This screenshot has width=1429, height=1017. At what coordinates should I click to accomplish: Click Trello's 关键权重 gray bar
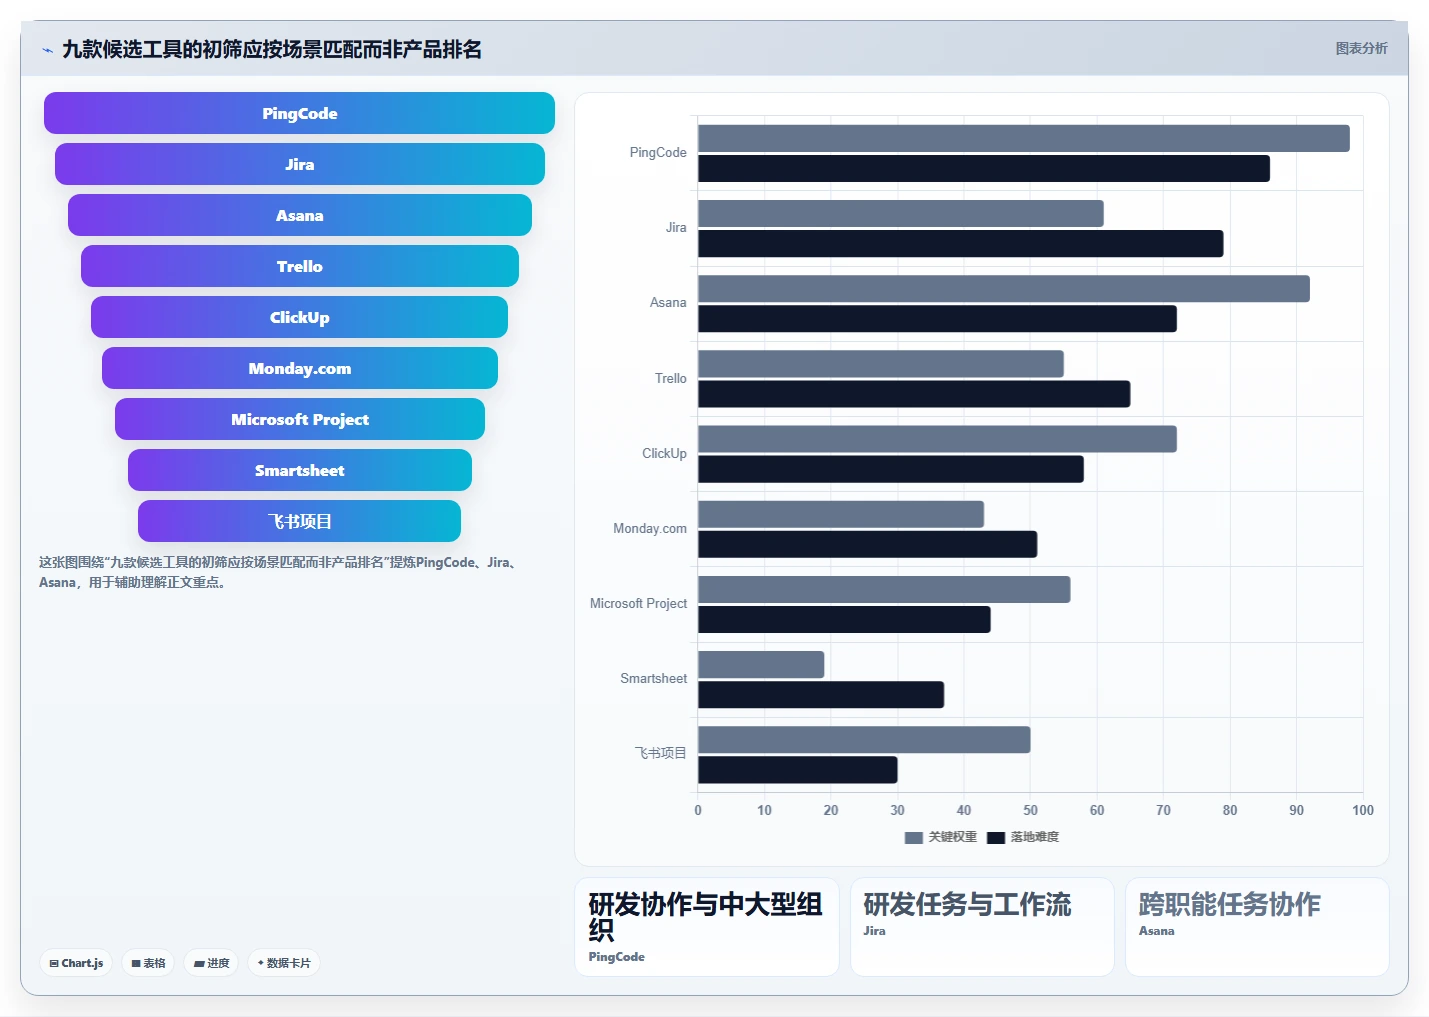click(x=881, y=364)
